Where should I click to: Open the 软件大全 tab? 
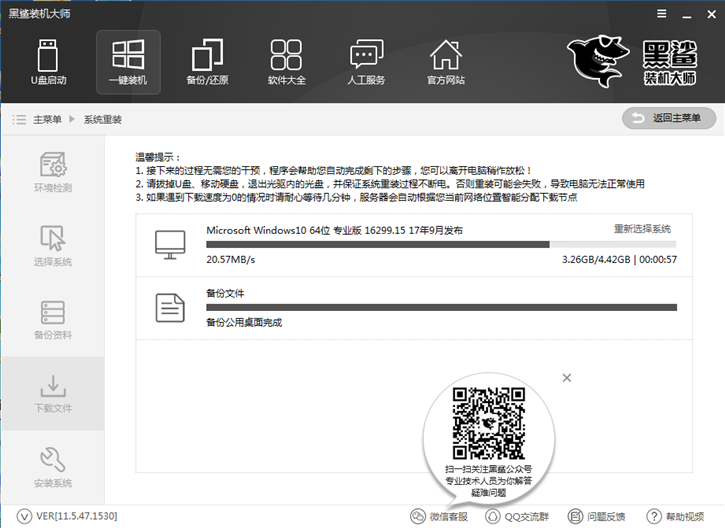287,62
